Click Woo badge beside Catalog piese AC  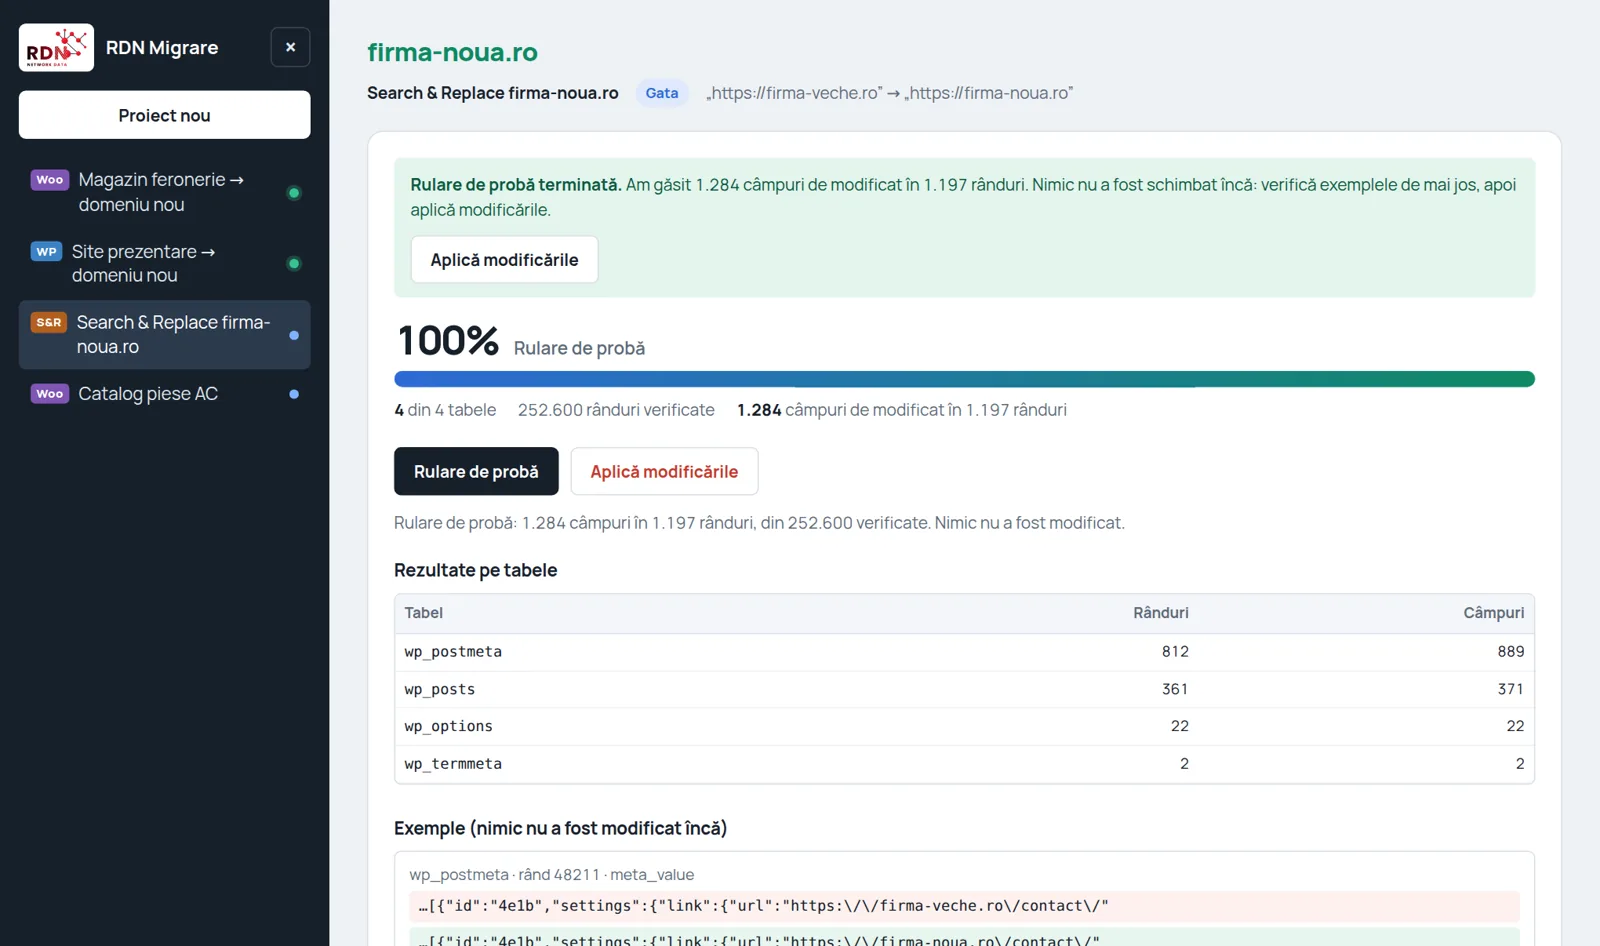pos(50,394)
